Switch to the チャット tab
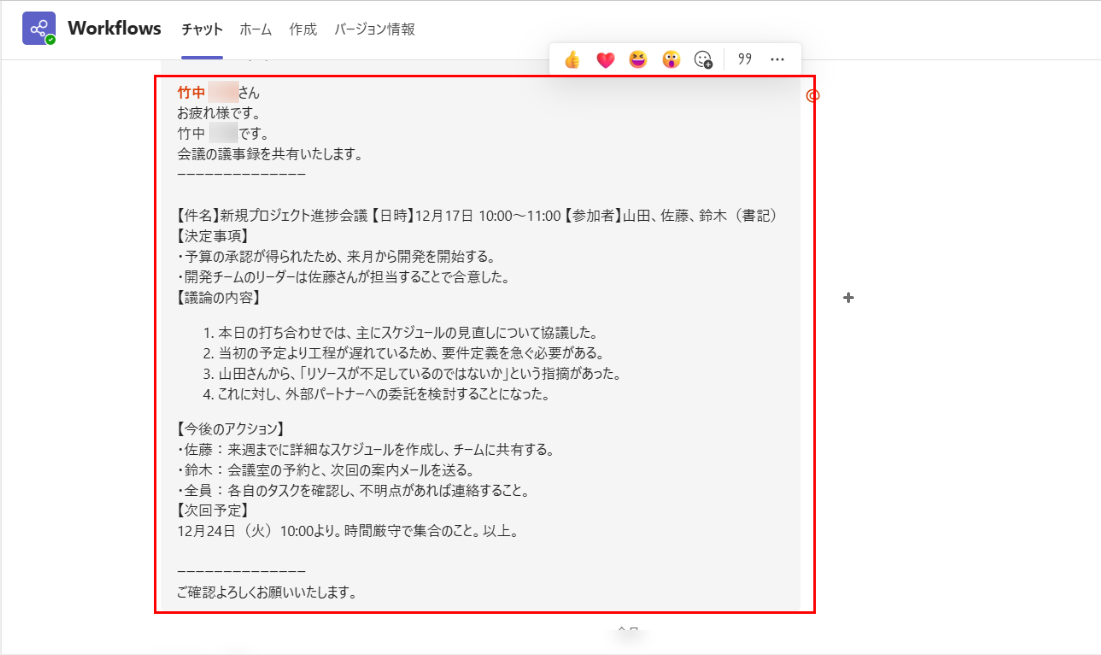This screenshot has width=1101, height=655. [202, 30]
